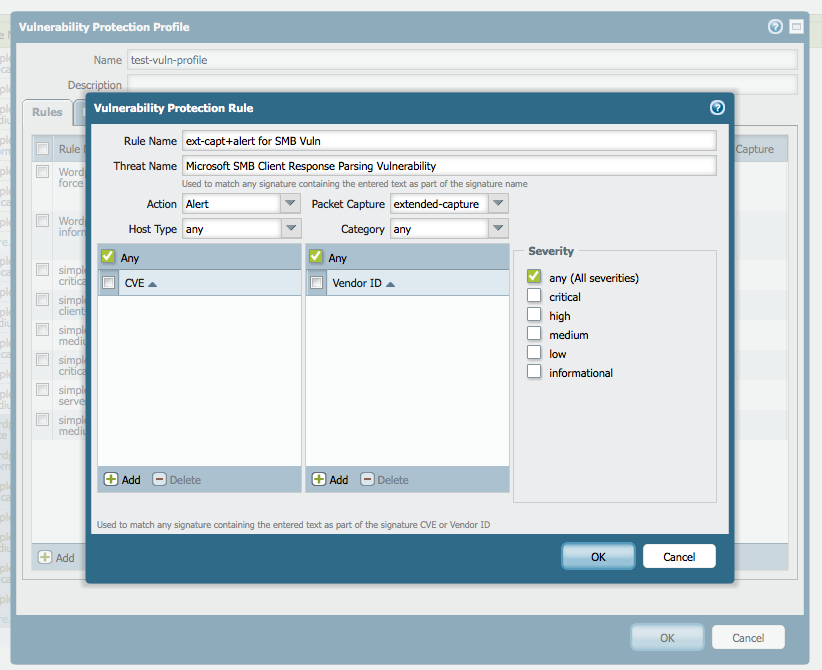
Task: Click the Delete icon under CVE list
Action: (x=159, y=479)
